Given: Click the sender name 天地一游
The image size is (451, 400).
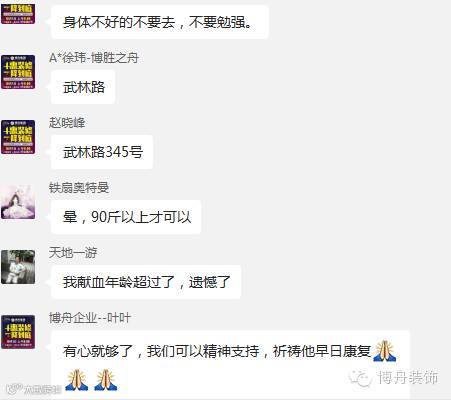Looking at the screenshot, I should click(73, 253).
